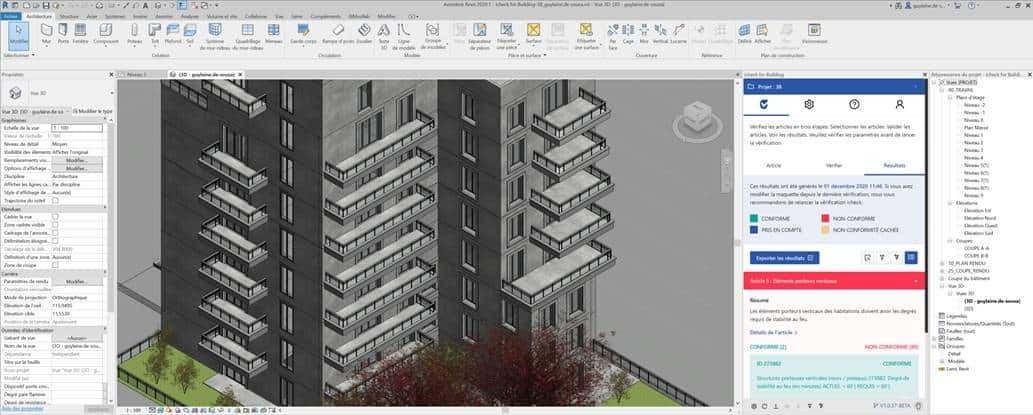Filter by the NON-CONFORME (89) count link
The width and height of the screenshot is (1033, 415).
(x=891, y=346)
